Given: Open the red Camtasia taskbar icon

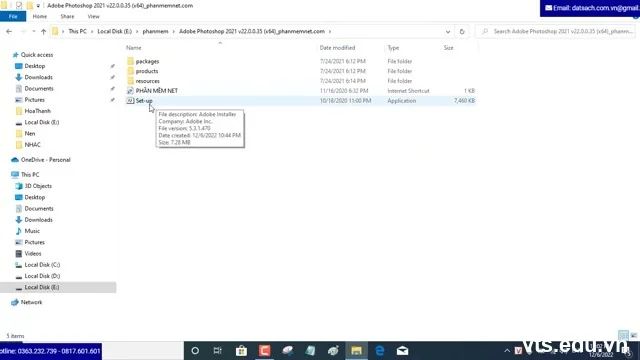Looking at the screenshot, I should (264, 351).
